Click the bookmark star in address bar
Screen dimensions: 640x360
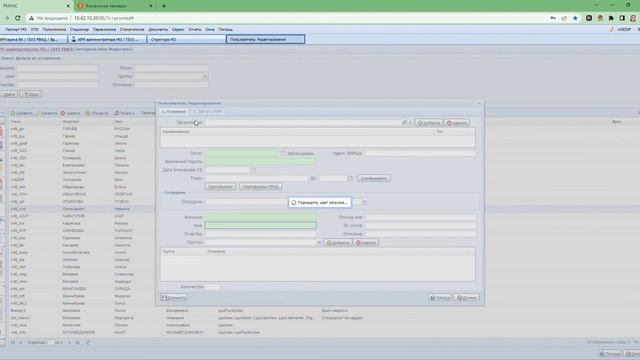point(575,18)
